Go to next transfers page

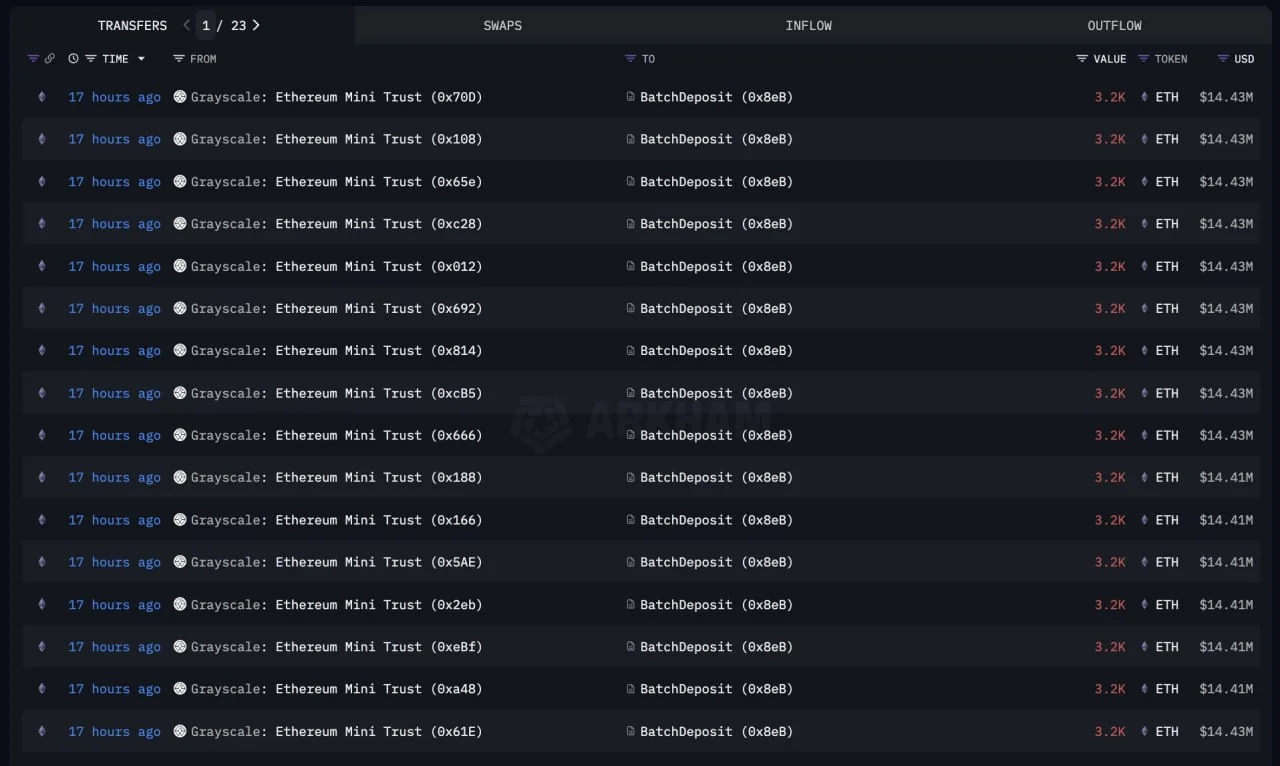[x=256, y=25]
